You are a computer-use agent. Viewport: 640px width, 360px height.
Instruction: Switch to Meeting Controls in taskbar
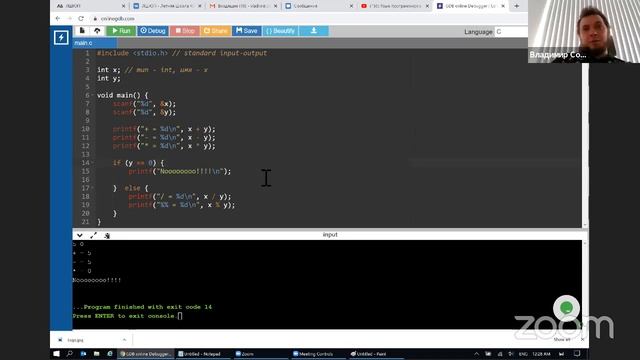click(x=318, y=354)
